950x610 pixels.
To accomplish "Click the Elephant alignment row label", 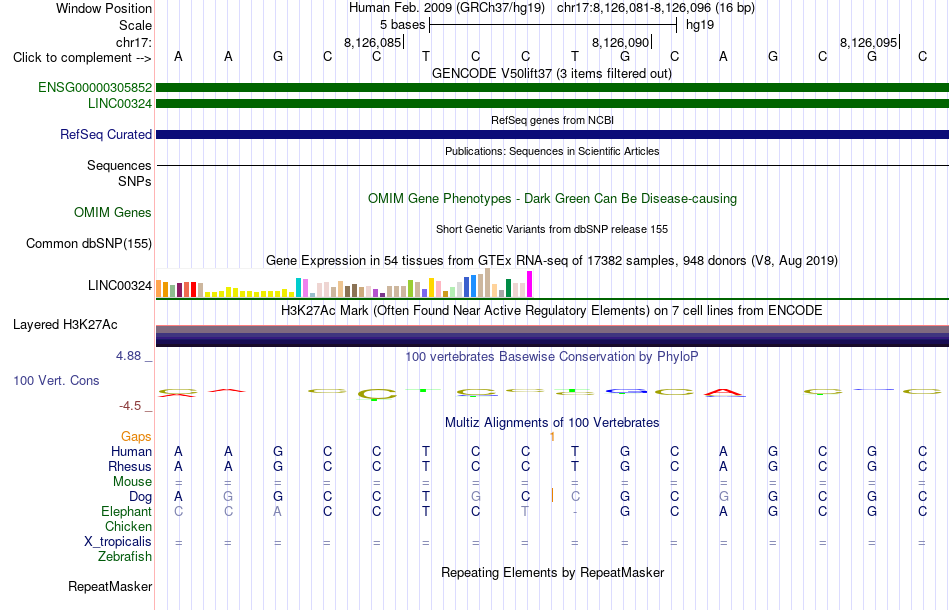I will pos(127,512).
